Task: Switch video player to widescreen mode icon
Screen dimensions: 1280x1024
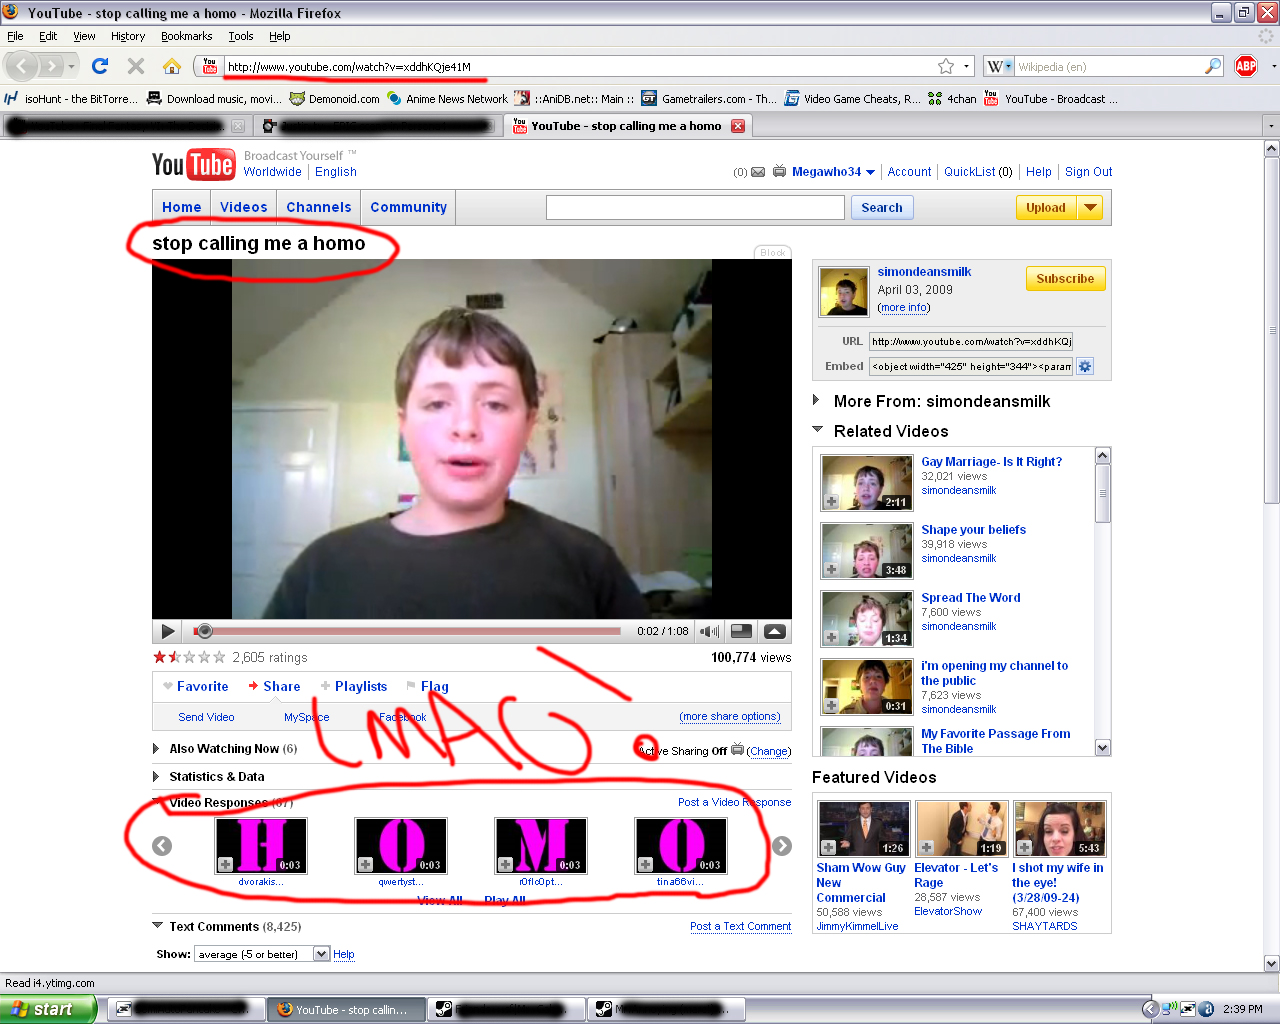Action: [741, 631]
